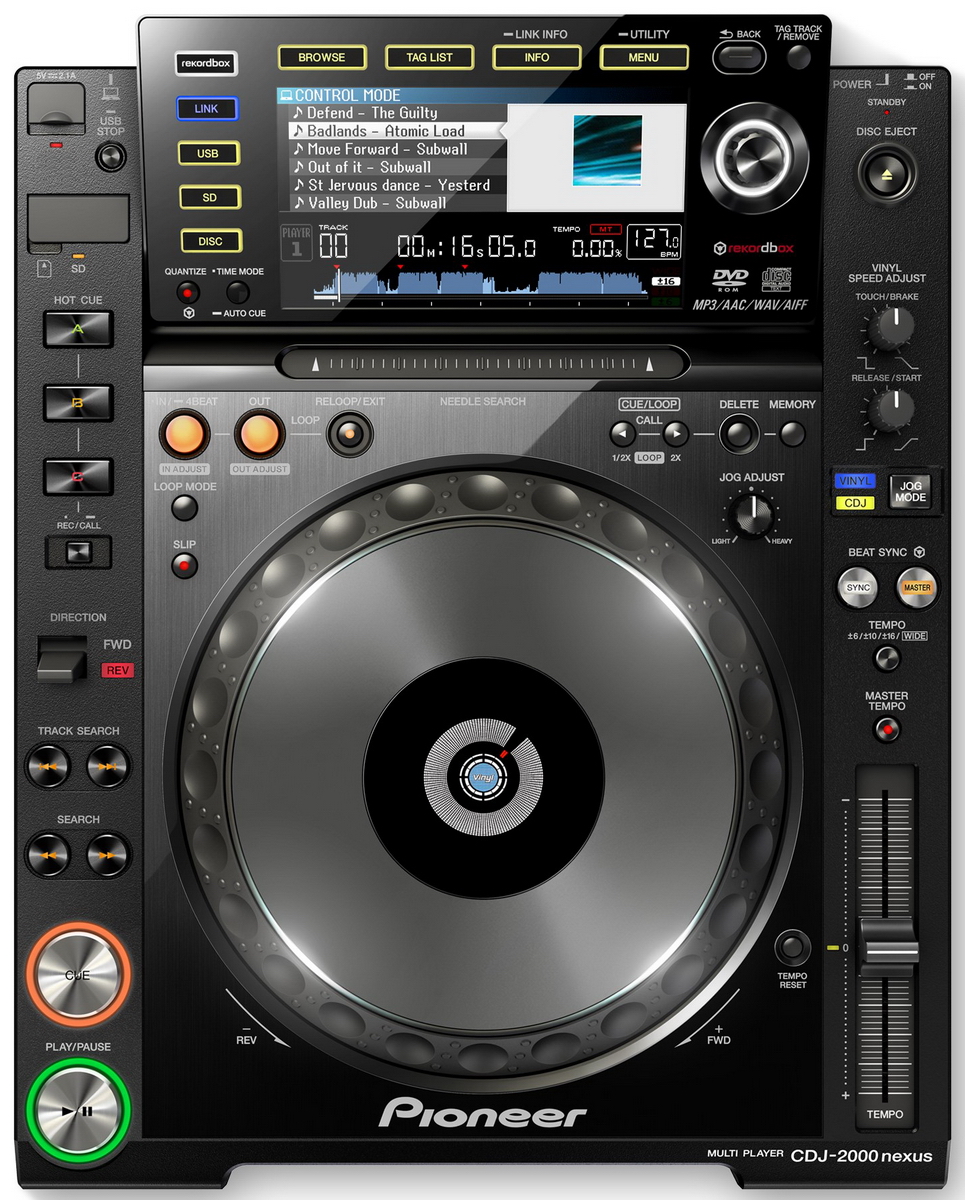Click the CUE/LOOP CALL right arrow
This screenshot has height=1200, width=965.
point(676,434)
